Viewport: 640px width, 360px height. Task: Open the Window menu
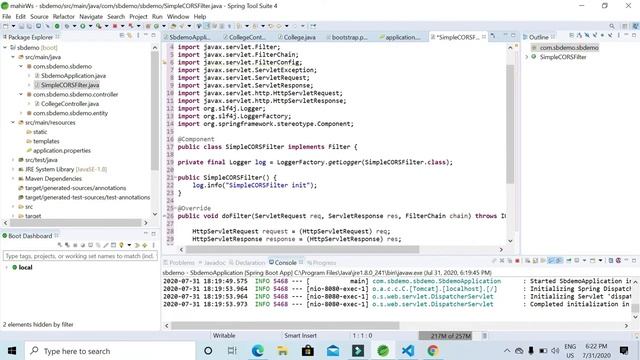coord(178,17)
